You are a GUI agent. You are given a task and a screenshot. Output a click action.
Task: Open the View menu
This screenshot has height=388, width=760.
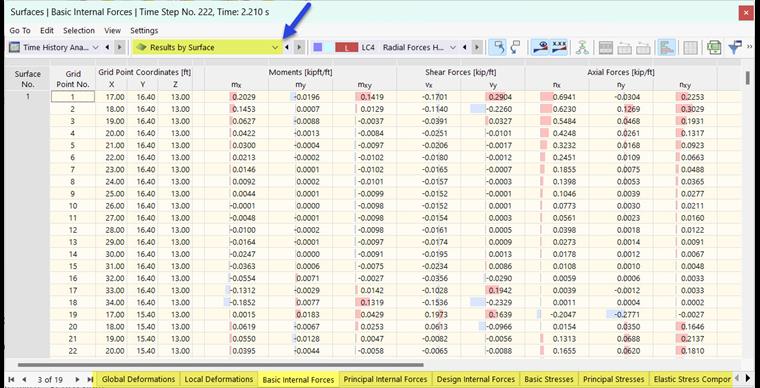point(112,31)
